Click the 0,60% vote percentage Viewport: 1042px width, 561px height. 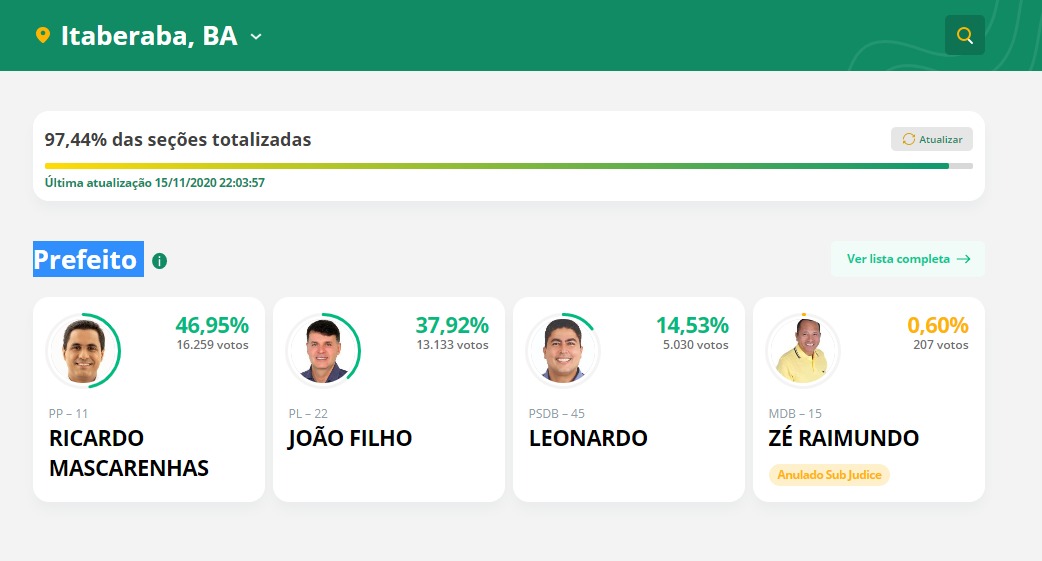[938, 325]
